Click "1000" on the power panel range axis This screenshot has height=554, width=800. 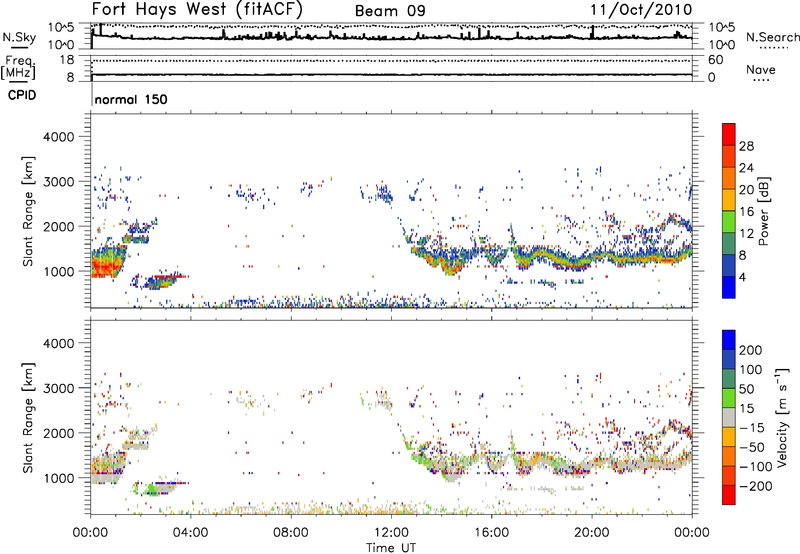[x=58, y=271]
